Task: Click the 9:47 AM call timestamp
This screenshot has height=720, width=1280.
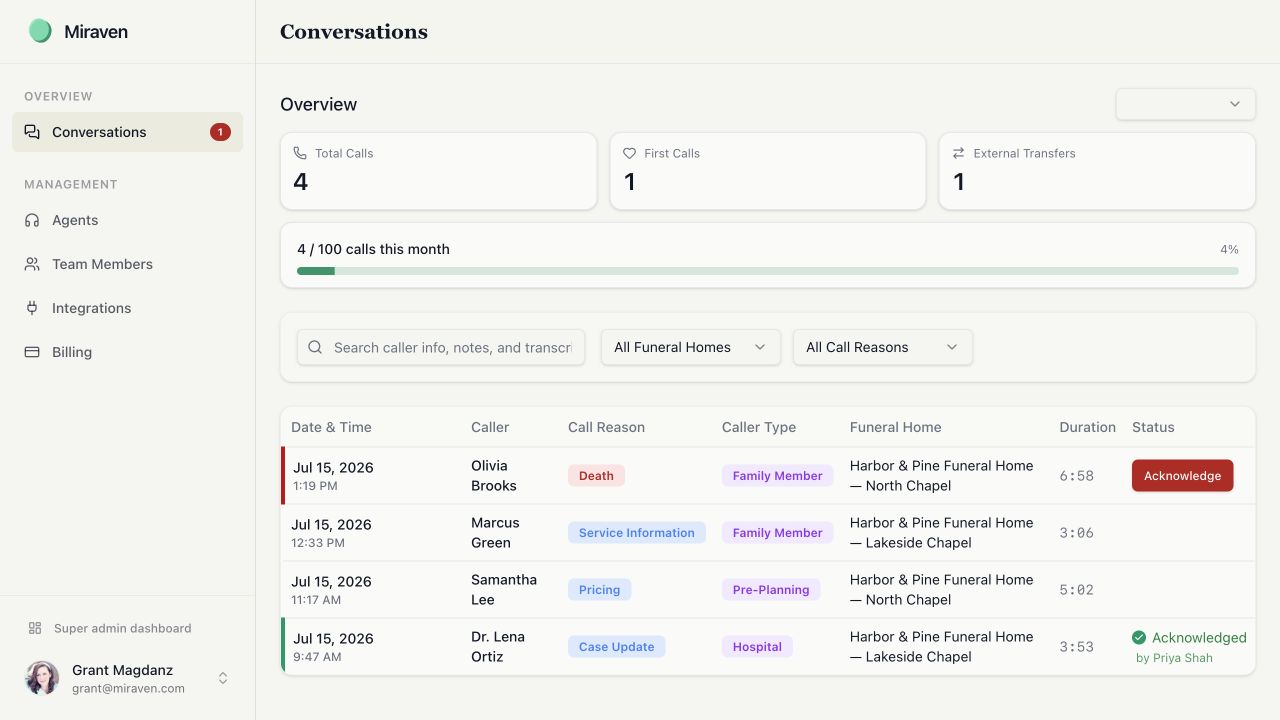Action: 316,657
